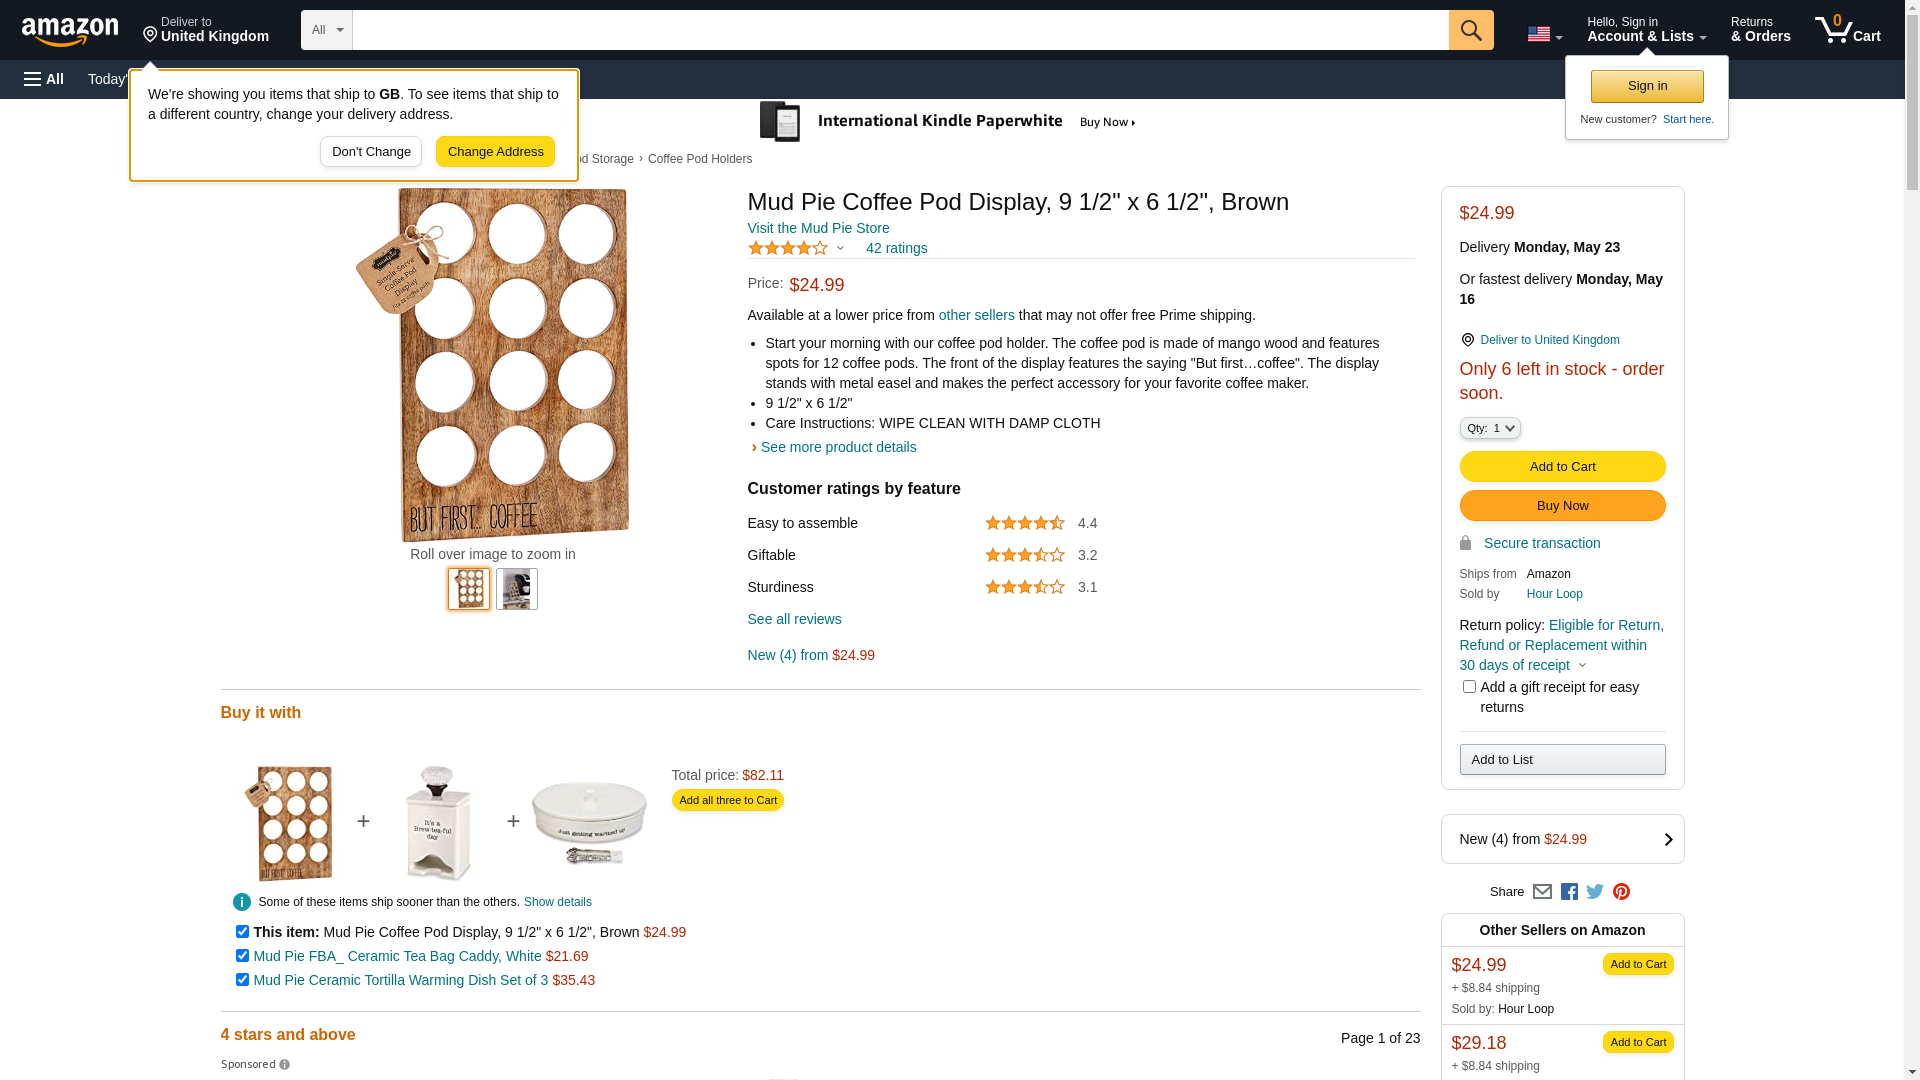The width and height of the screenshot is (1920, 1080).
Task: Click the search magnifying glass button
Action: tap(1470, 30)
